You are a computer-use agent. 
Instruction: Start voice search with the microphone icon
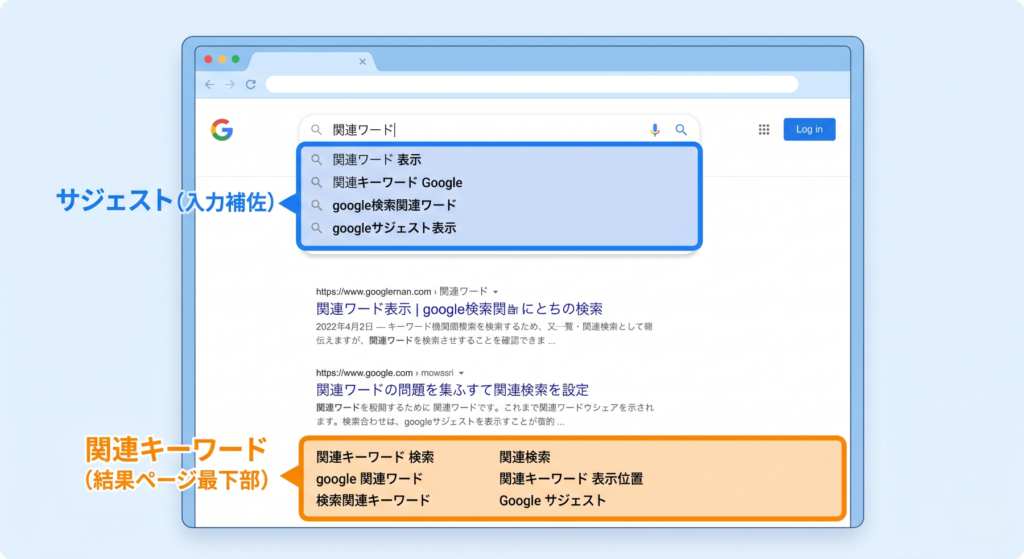pos(654,130)
